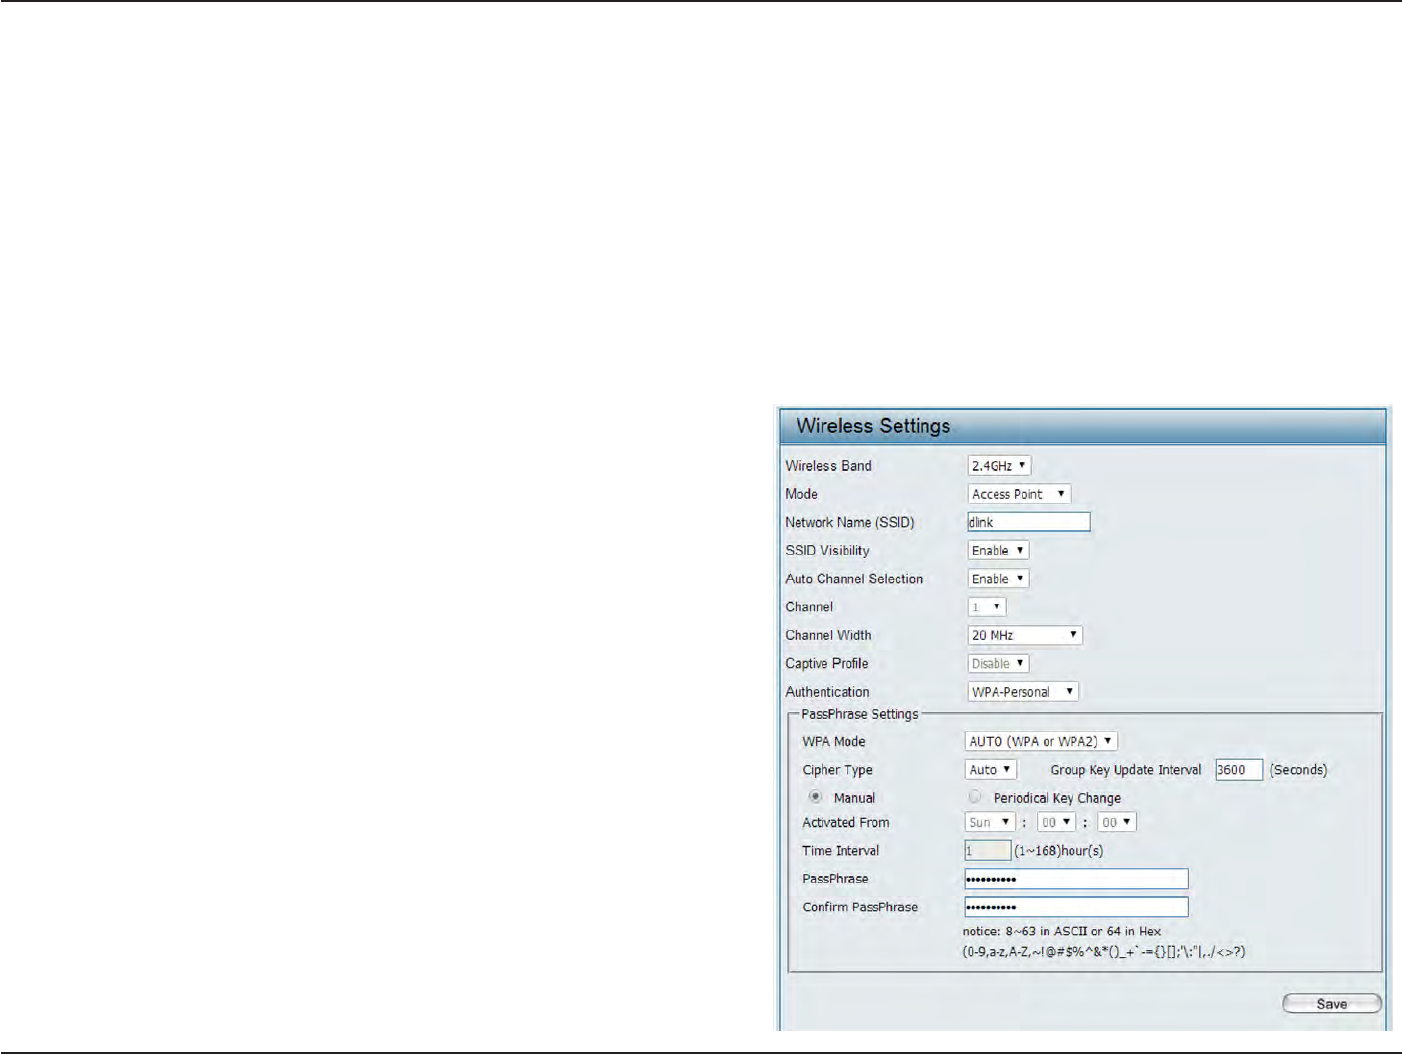This screenshot has width=1402, height=1054.
Task: Click the Wireless Band label
Action: click(828, 466)
